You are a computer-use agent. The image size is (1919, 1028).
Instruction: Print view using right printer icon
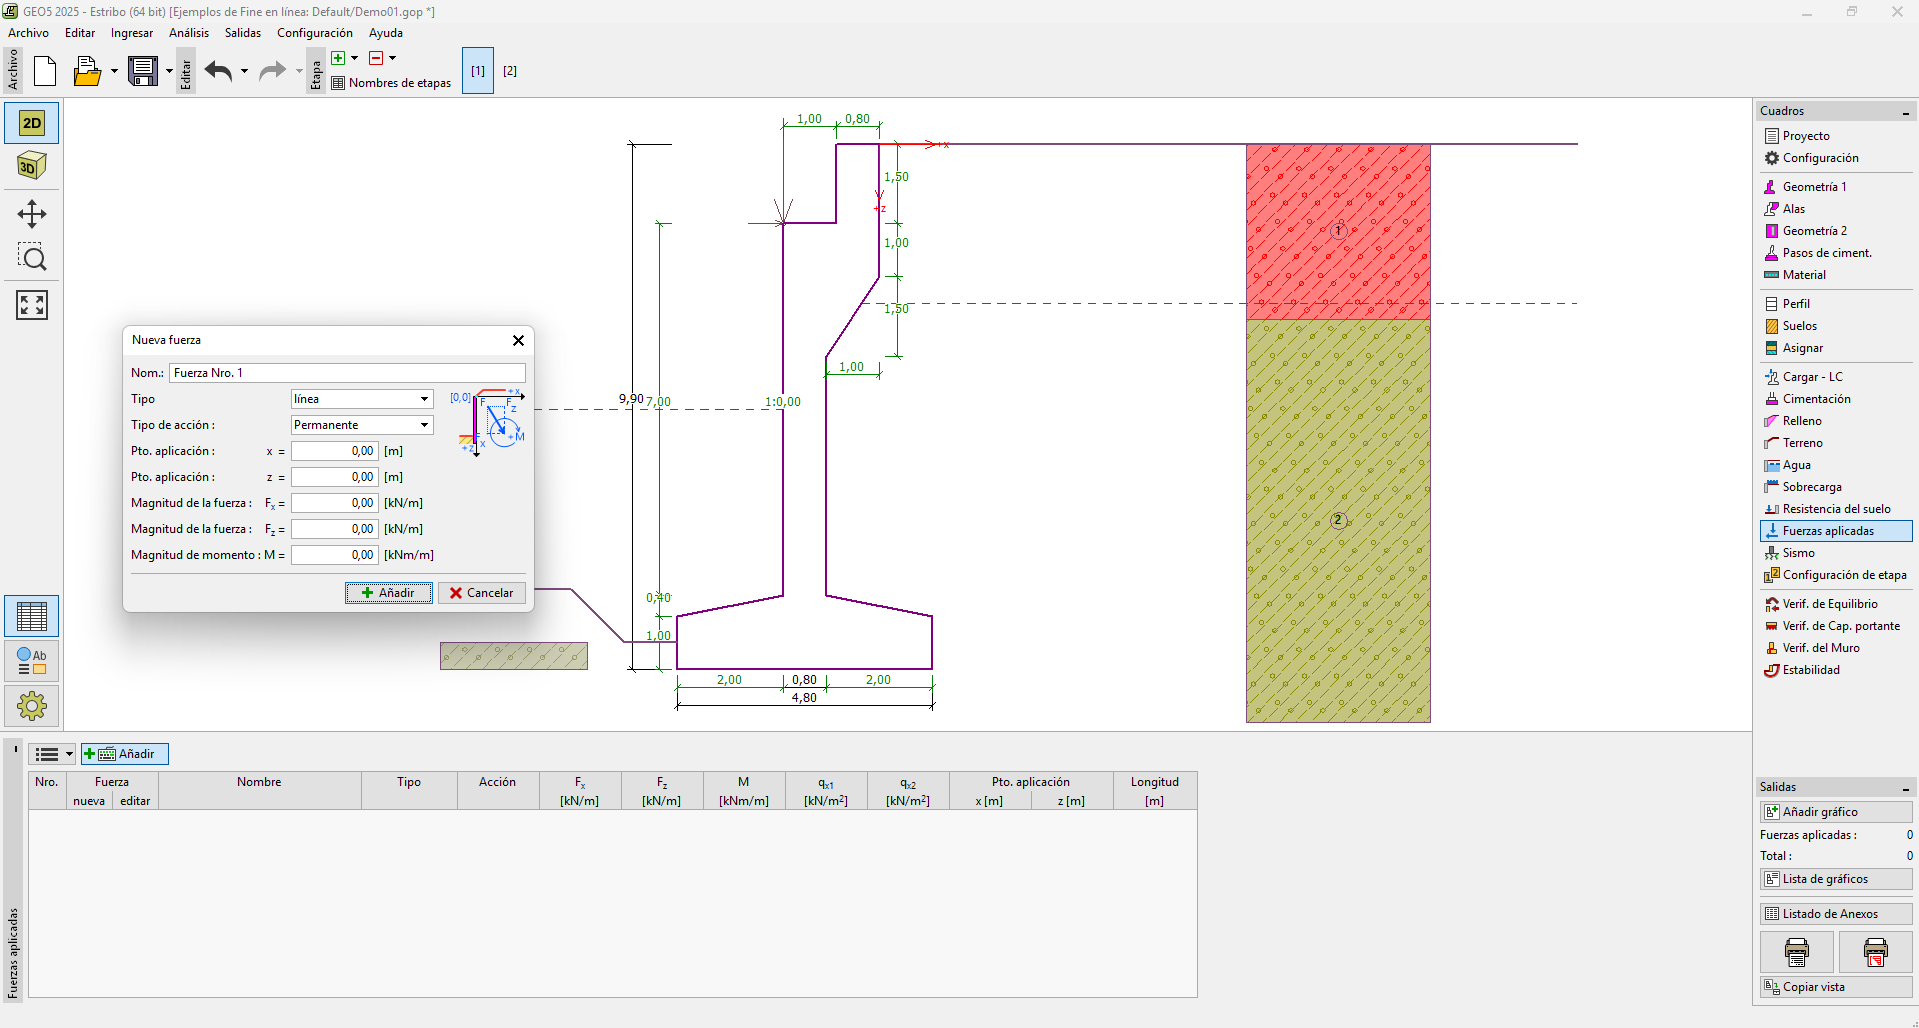tap(1876, 952)
